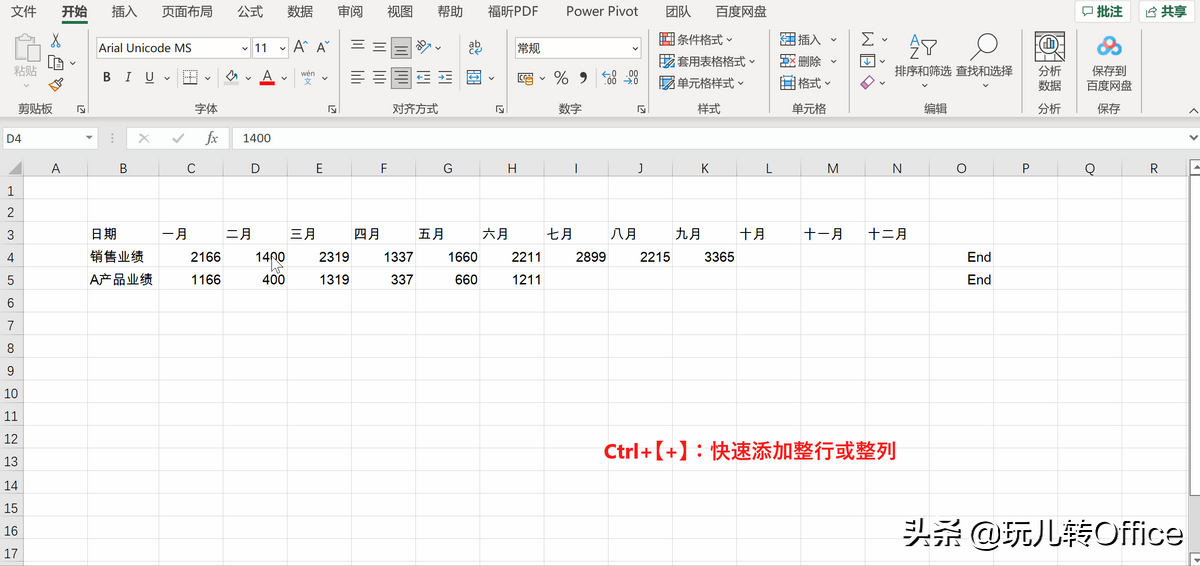1200x566 pixels.
Task: Select column G header
Action: coord(448,169)
